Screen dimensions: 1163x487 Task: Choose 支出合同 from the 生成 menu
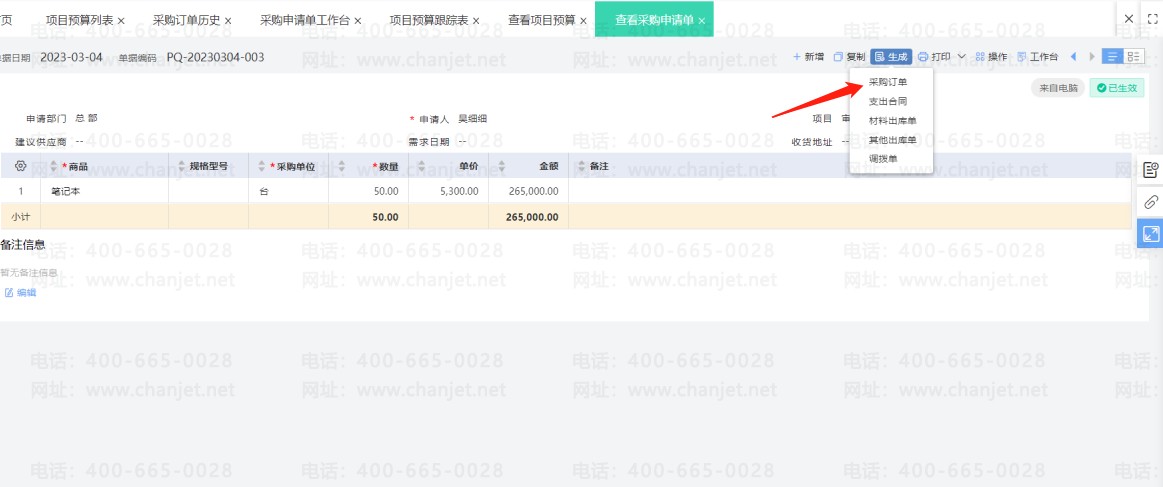(888, 101)
